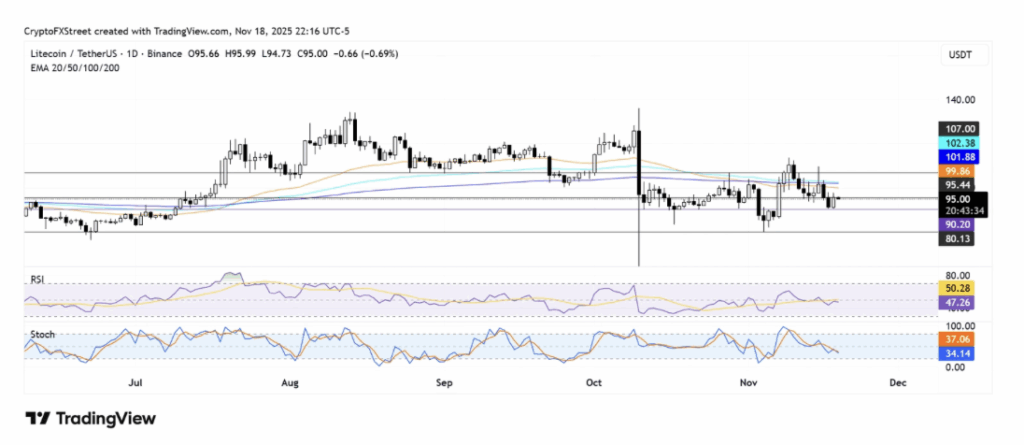Screen dimensions: 1024x445
Task: Click the cyan 102.38 EMA price tag
Action: click(x=957, y=143)
